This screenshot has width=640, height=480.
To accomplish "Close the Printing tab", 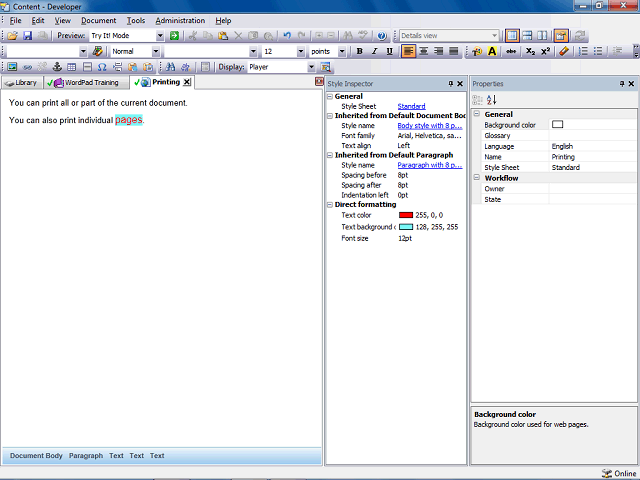I will [187, 82].
